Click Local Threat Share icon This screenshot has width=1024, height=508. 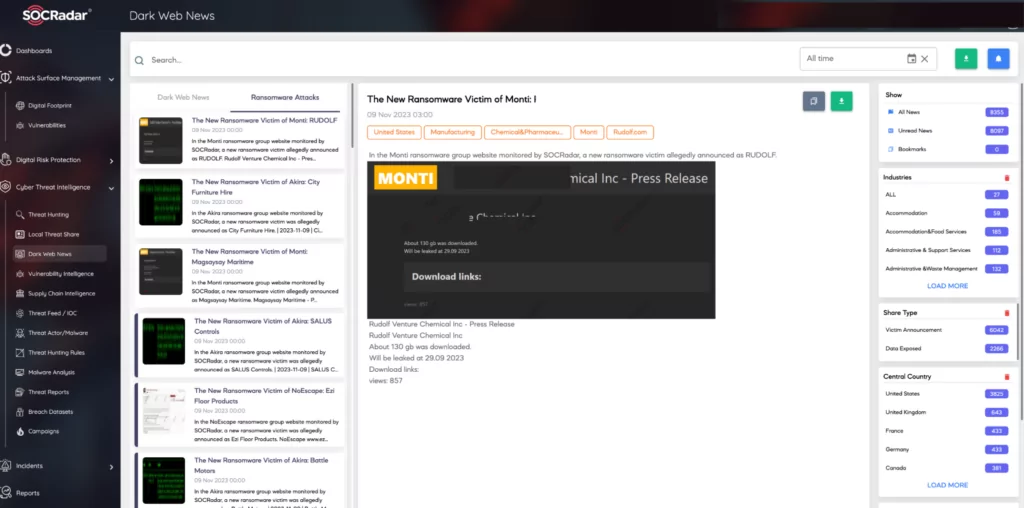click(x=20, y=234)
